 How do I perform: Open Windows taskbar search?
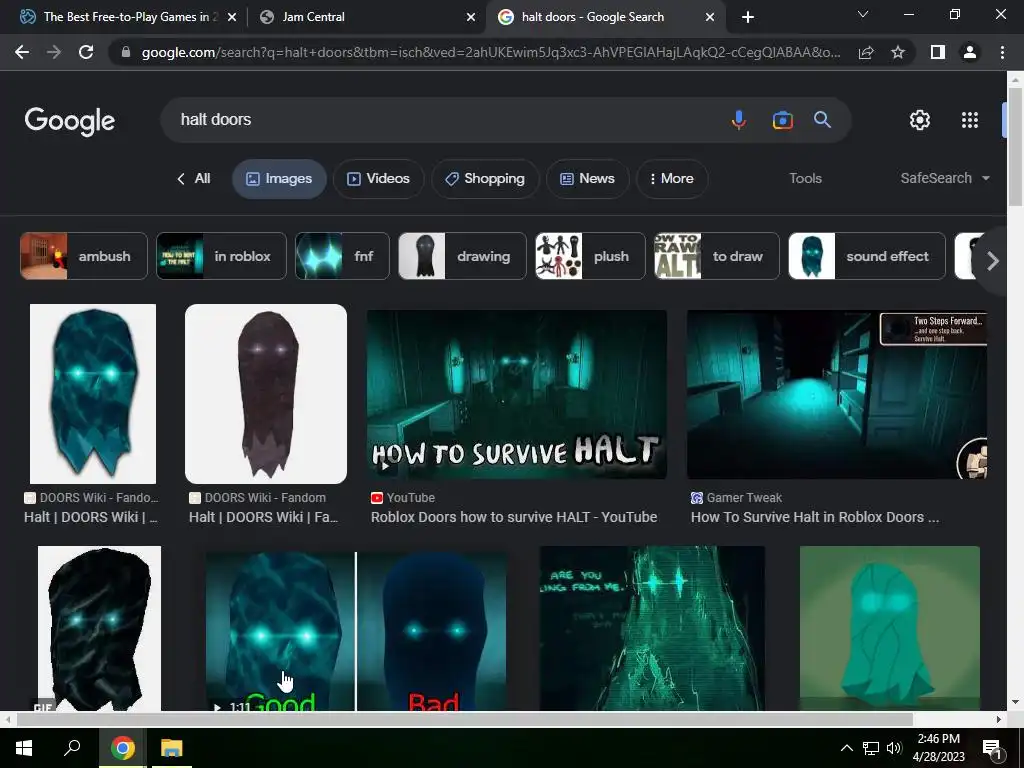[72, 748]
